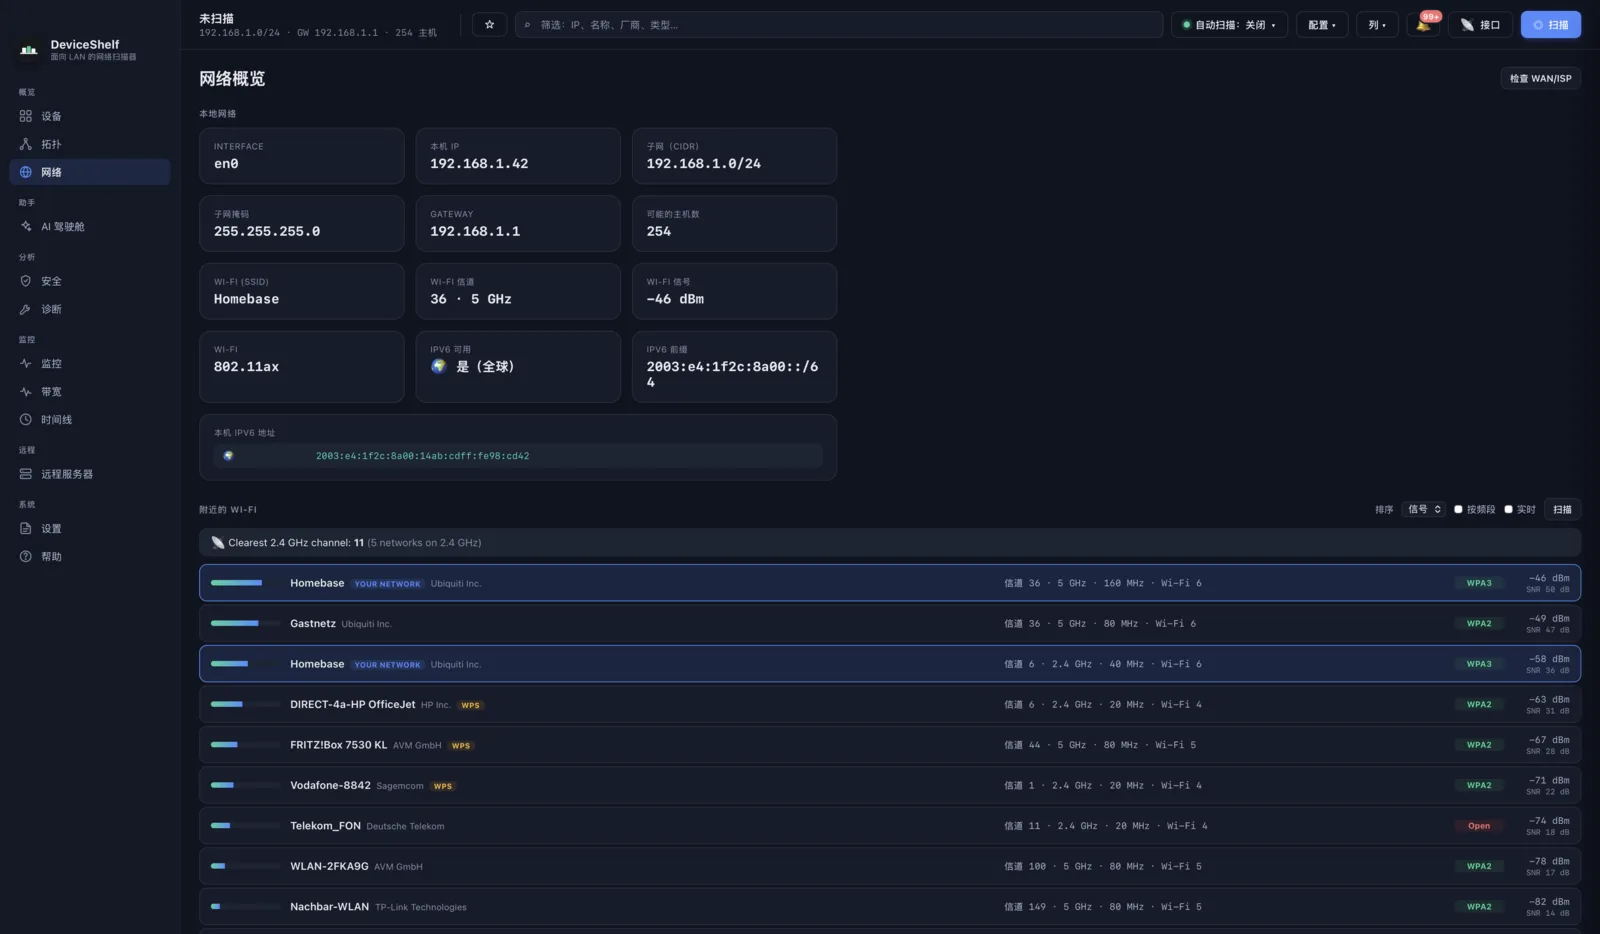Viewport: 1600px width, 934px height.
Task: Select 远程服务器 in the sidebar
Action: pyautogui.click(x=90, y=474)
